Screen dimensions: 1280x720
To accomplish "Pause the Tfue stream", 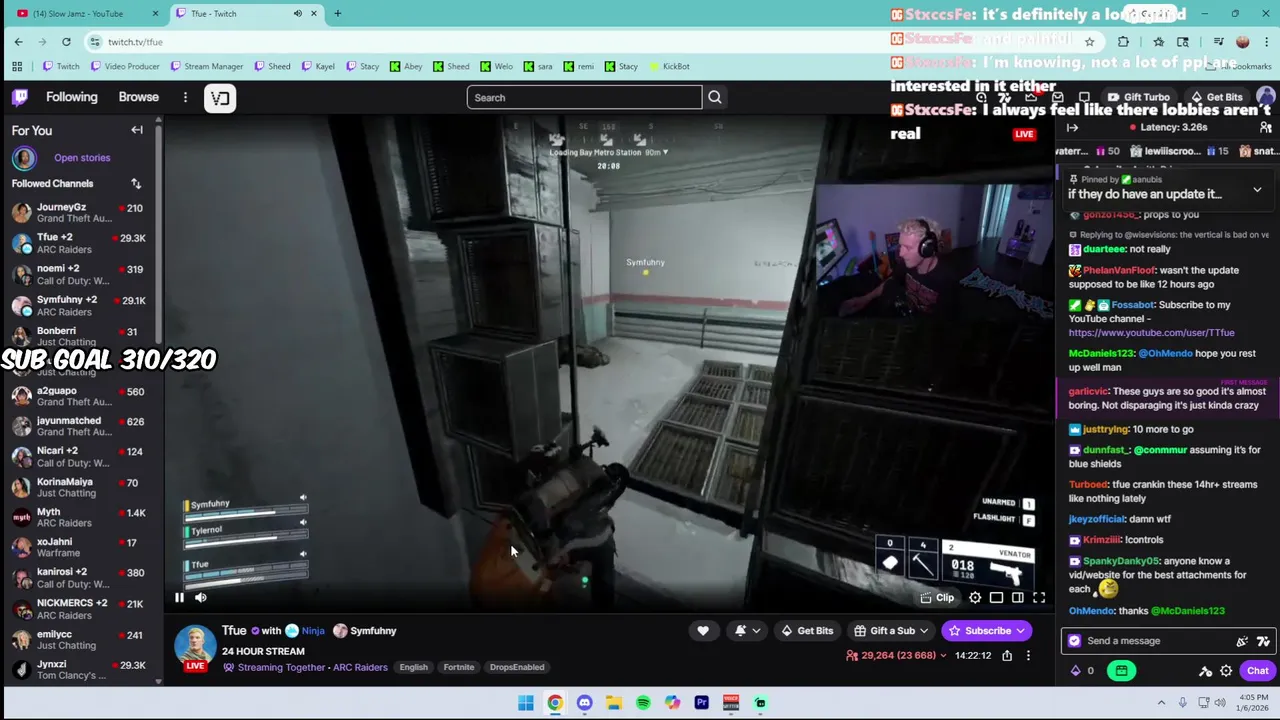I will [x=179, y=598].
